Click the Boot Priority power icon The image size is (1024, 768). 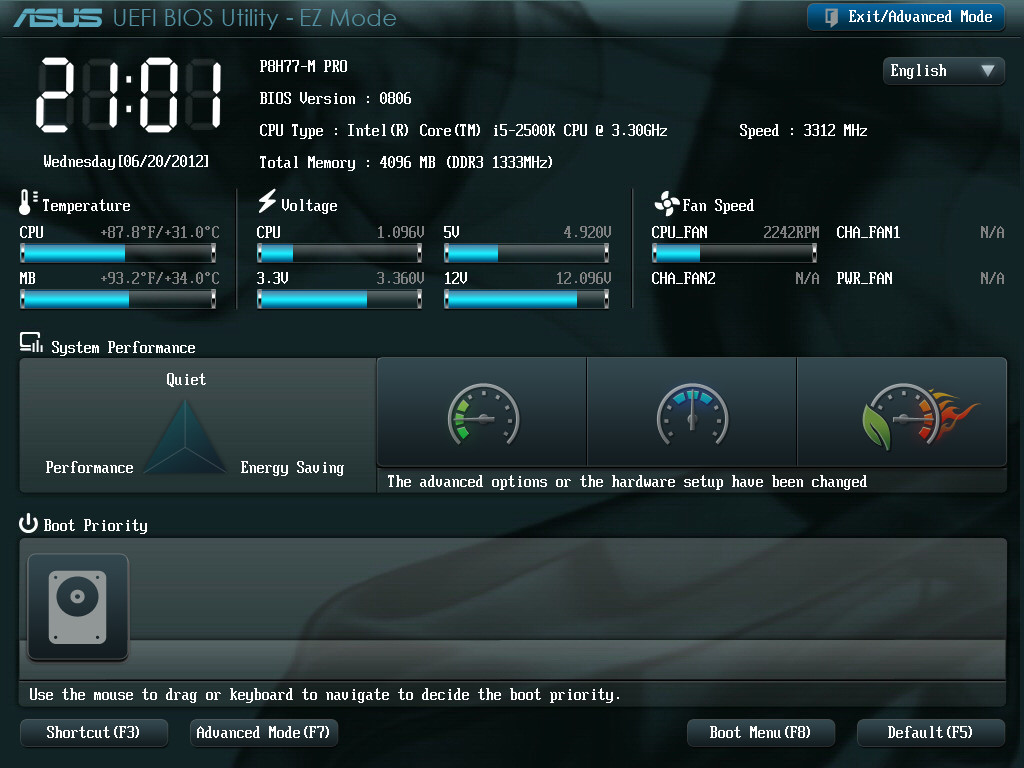[28, 524]
